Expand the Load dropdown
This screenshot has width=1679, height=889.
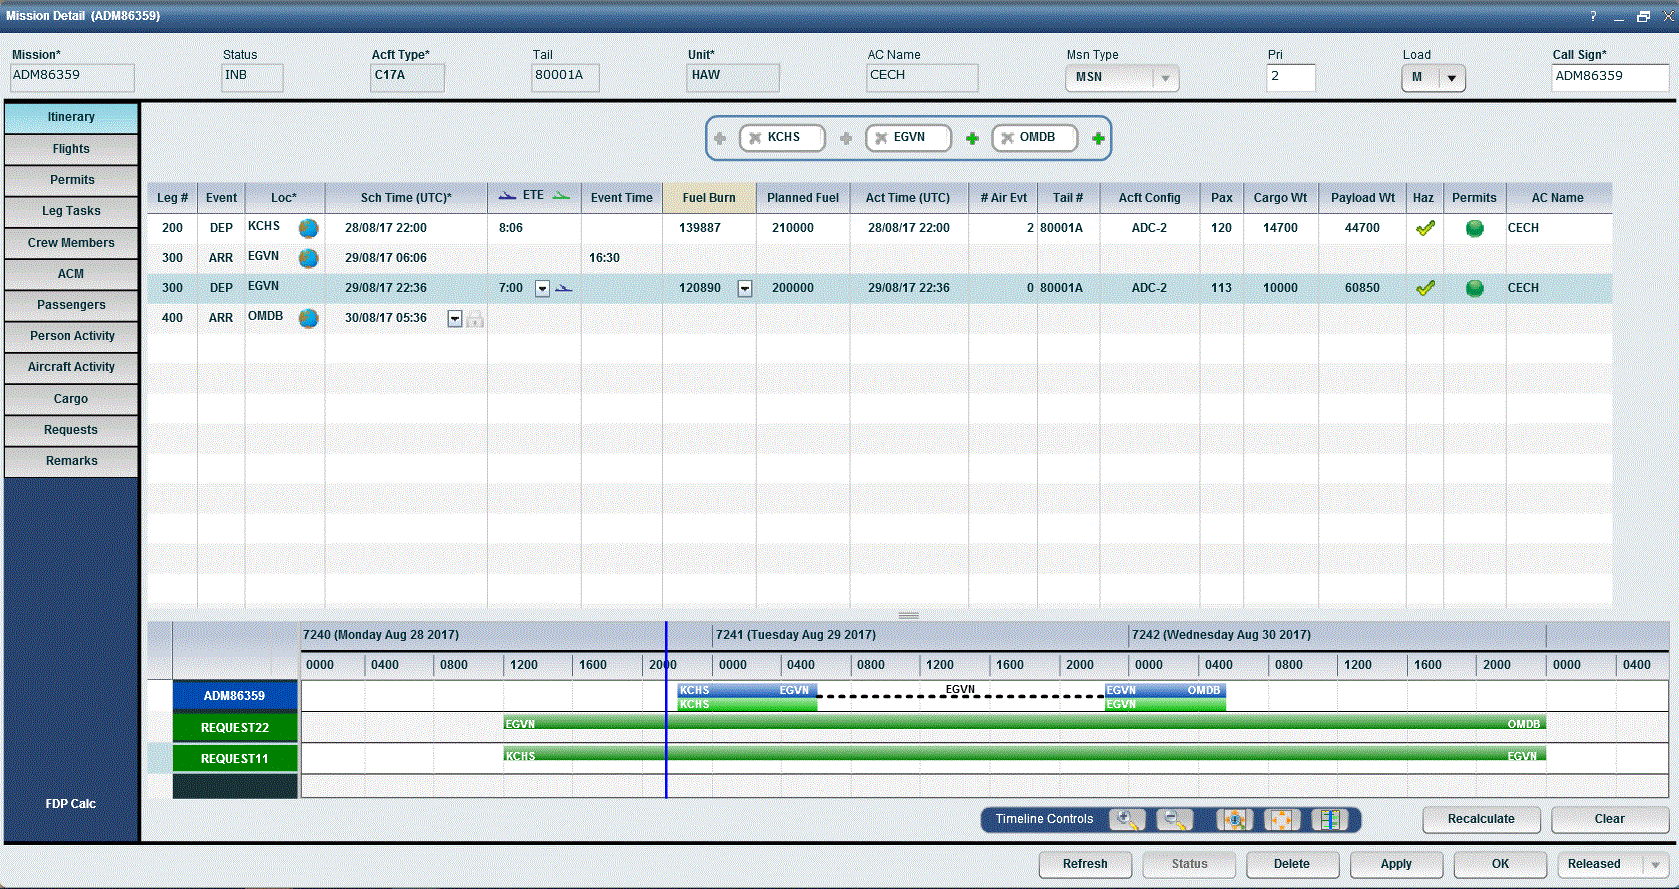coord(1451,78)
